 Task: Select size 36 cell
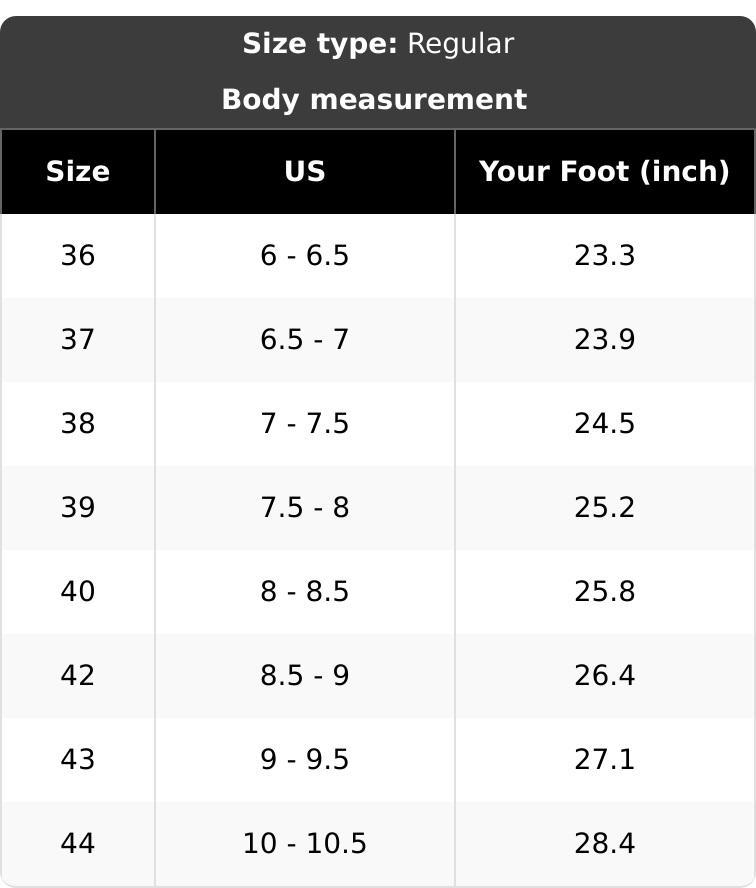point(78,255)
